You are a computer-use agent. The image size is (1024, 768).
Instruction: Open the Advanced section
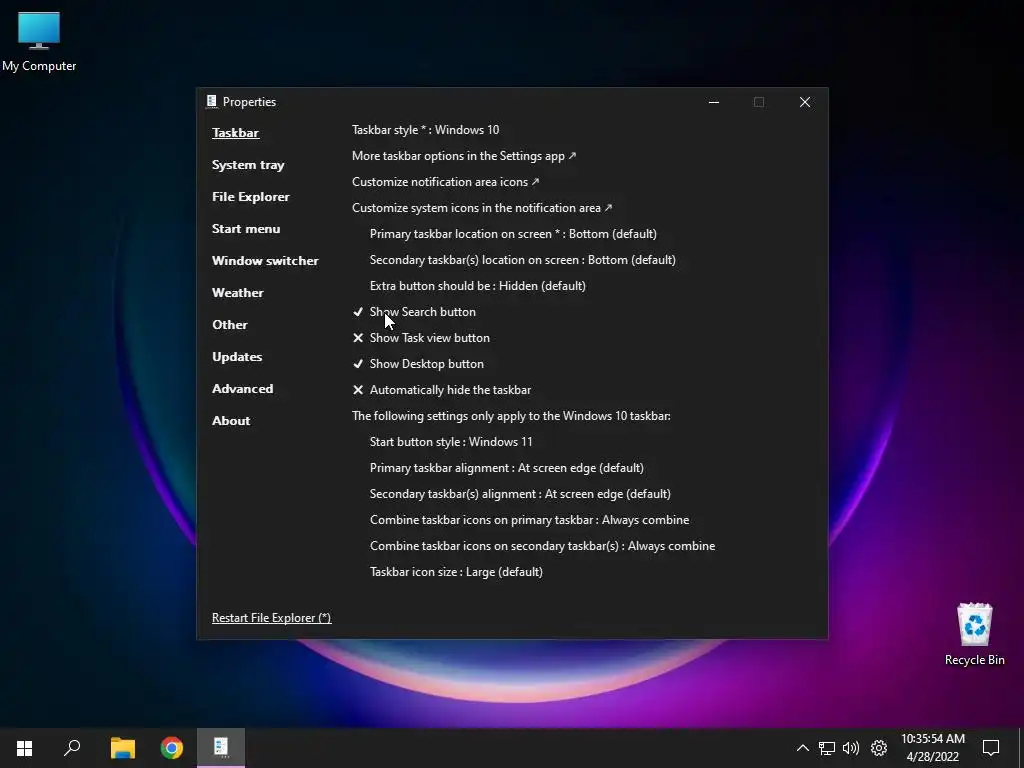[x=242, y=389]
